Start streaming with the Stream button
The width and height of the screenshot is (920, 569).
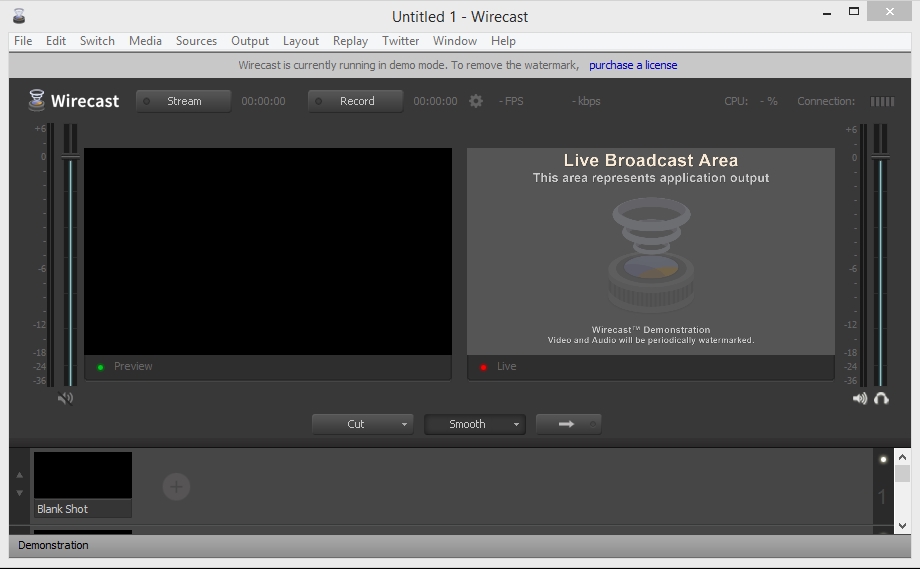(x=183, y=101)
